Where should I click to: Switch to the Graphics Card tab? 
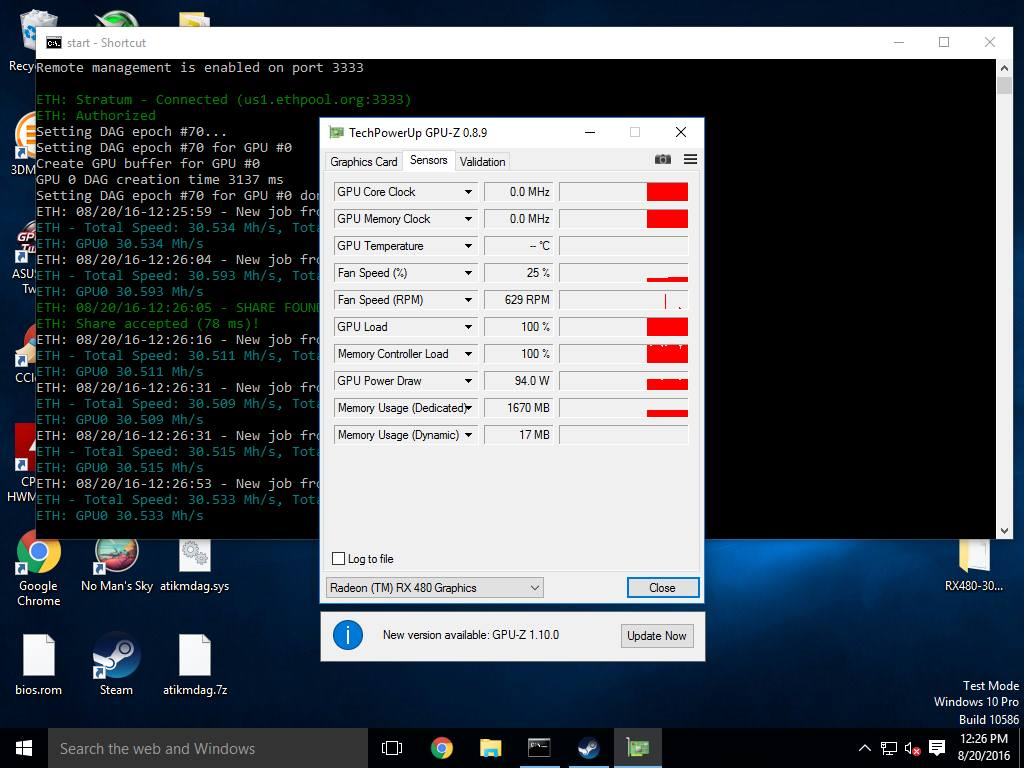pos(364,161)
